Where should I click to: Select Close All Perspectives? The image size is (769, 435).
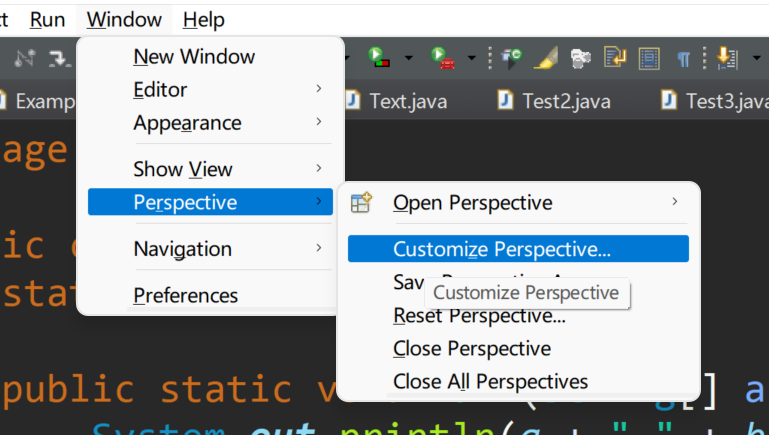click(490, 381)
